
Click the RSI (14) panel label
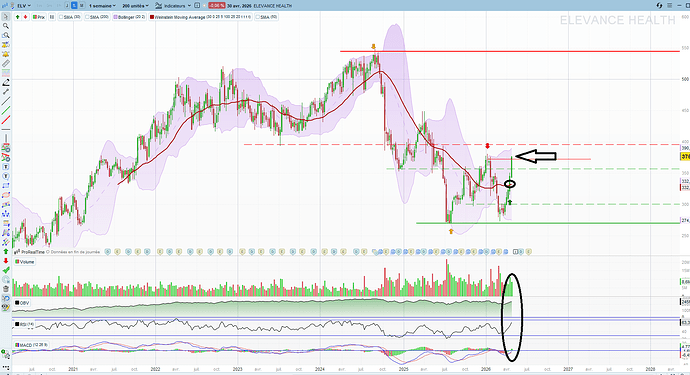pyautogui.click(x=25, y=324)
